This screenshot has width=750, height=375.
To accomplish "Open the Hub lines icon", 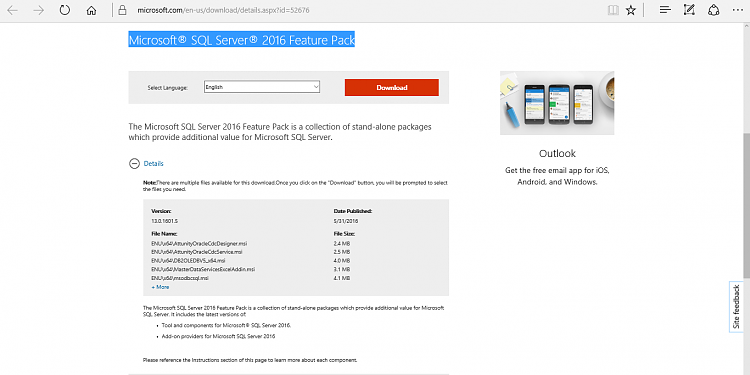I will [665, 10].
